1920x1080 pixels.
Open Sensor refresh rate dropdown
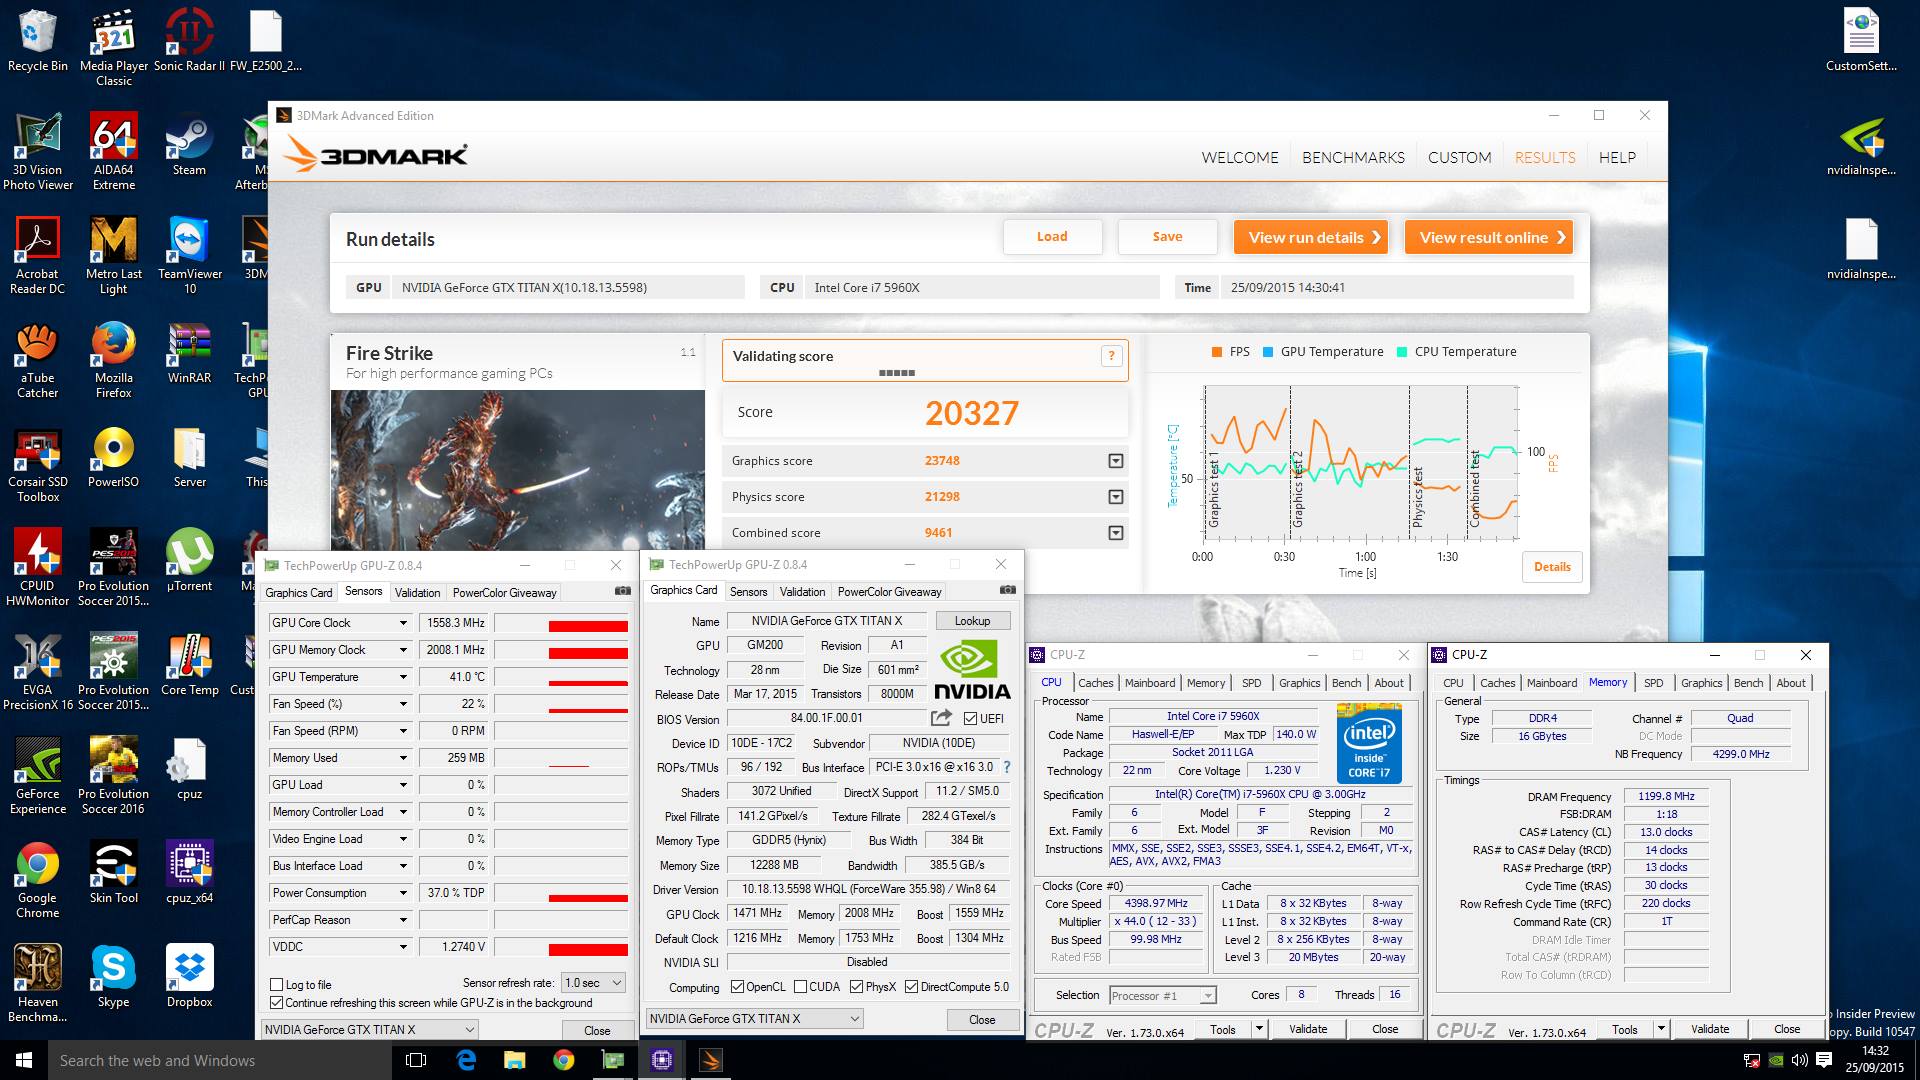point(594,983)
